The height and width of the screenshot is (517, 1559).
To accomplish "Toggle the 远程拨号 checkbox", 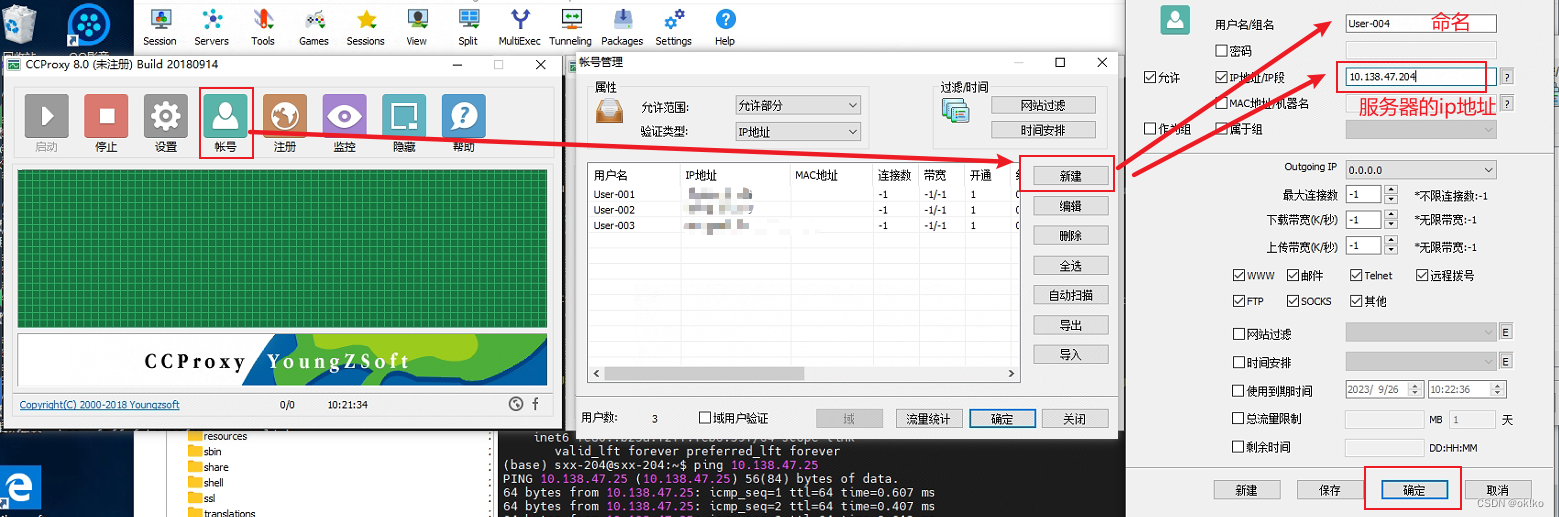I will tap(1422, 275).
